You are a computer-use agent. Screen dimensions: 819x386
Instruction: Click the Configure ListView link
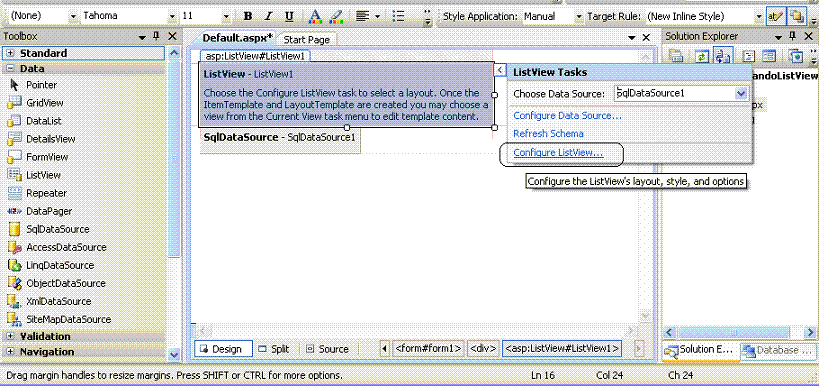[558, 153]
